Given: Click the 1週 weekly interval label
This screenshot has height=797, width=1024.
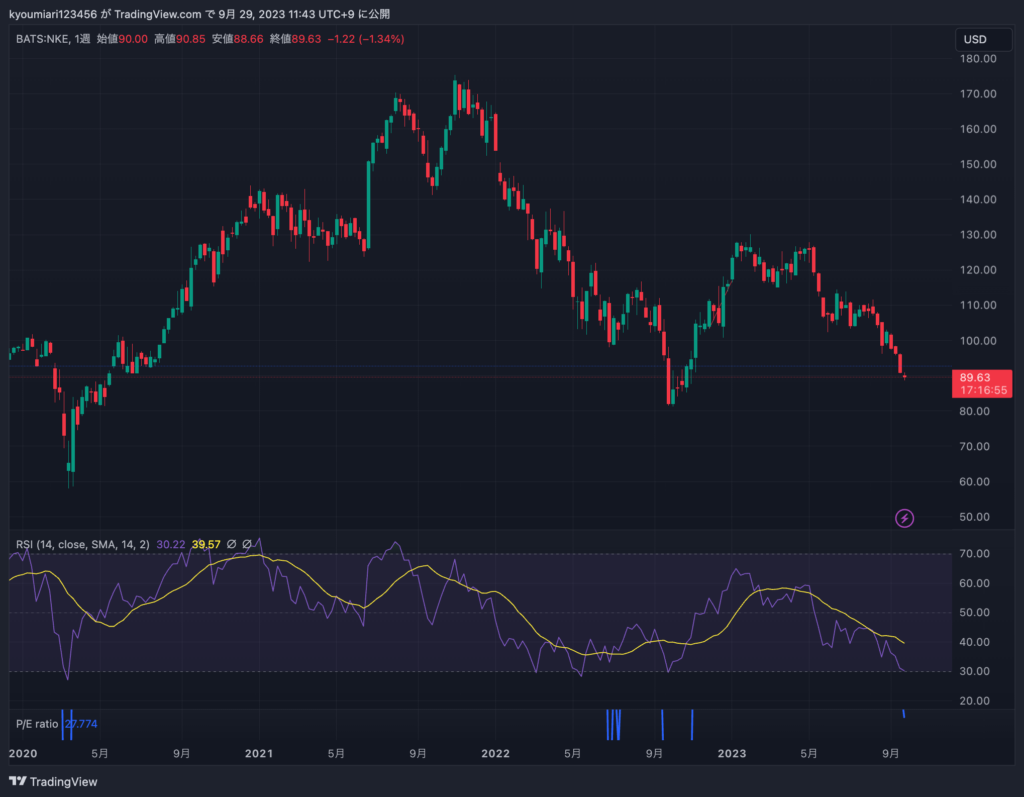Looking at the screenshot, I should tap(82, 39).
